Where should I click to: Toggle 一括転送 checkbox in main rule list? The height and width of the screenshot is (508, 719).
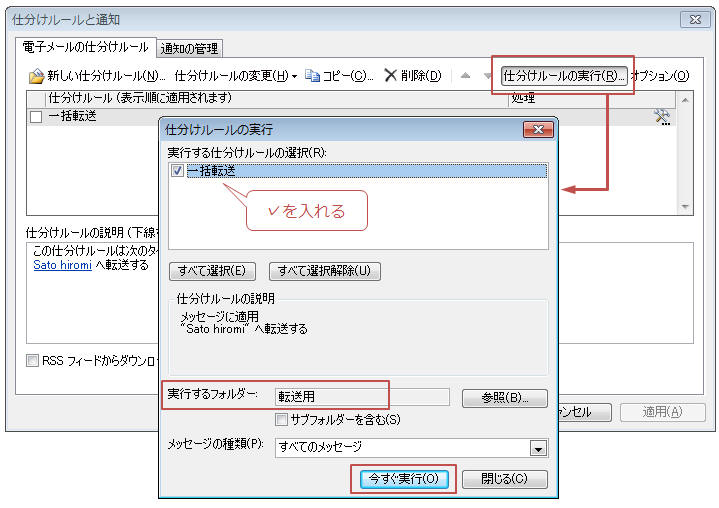(36, 117)
